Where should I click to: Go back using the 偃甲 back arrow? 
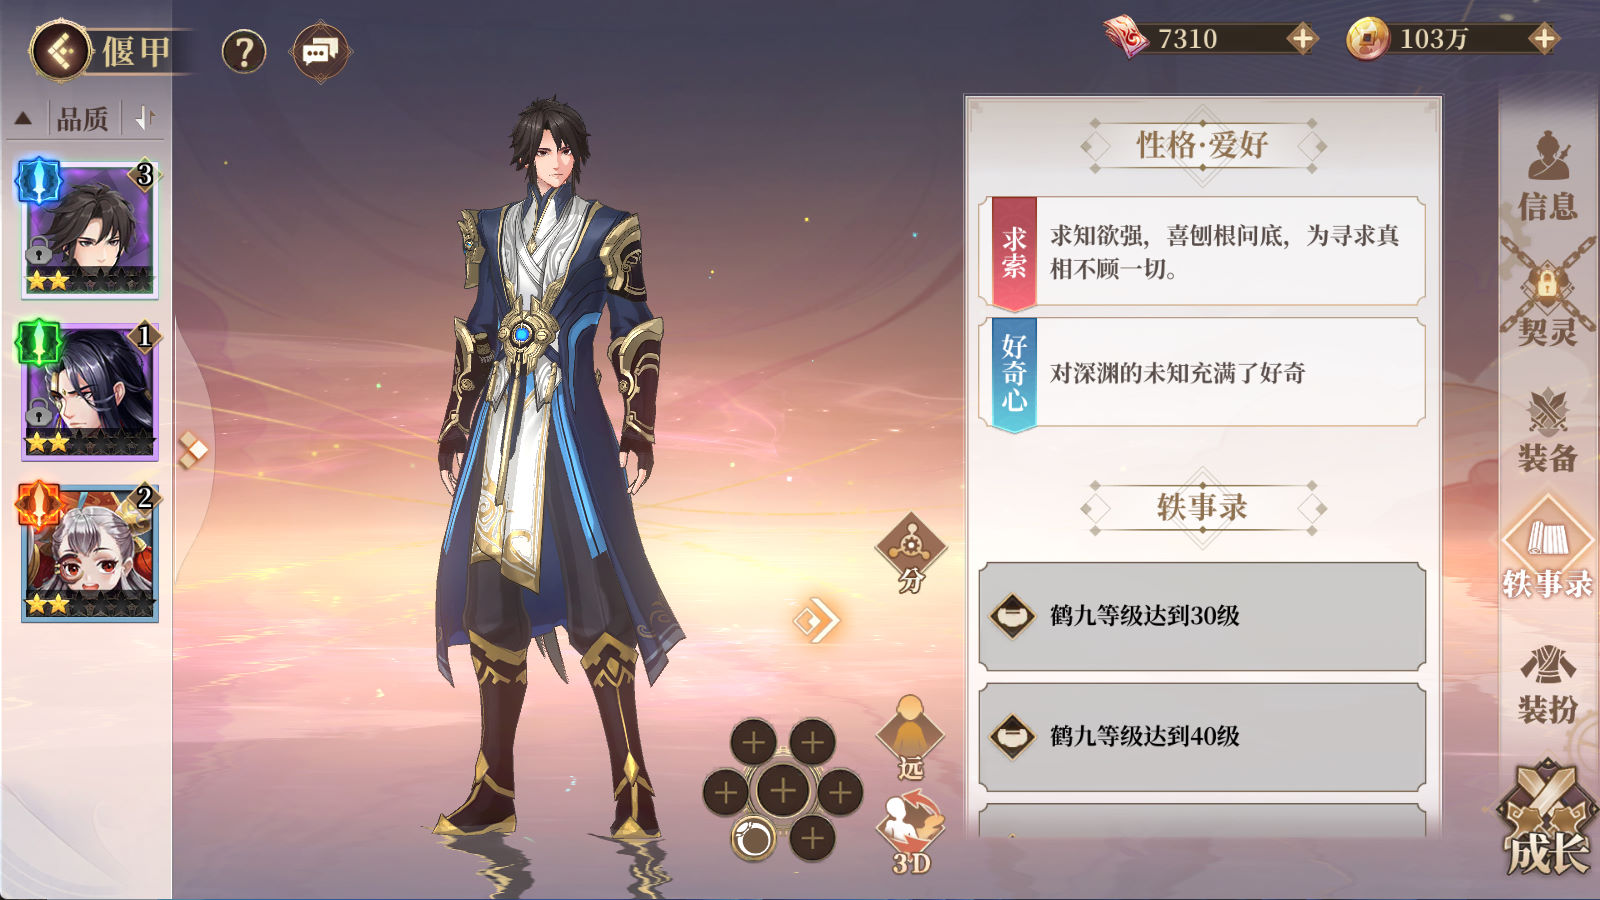point(60,51)
